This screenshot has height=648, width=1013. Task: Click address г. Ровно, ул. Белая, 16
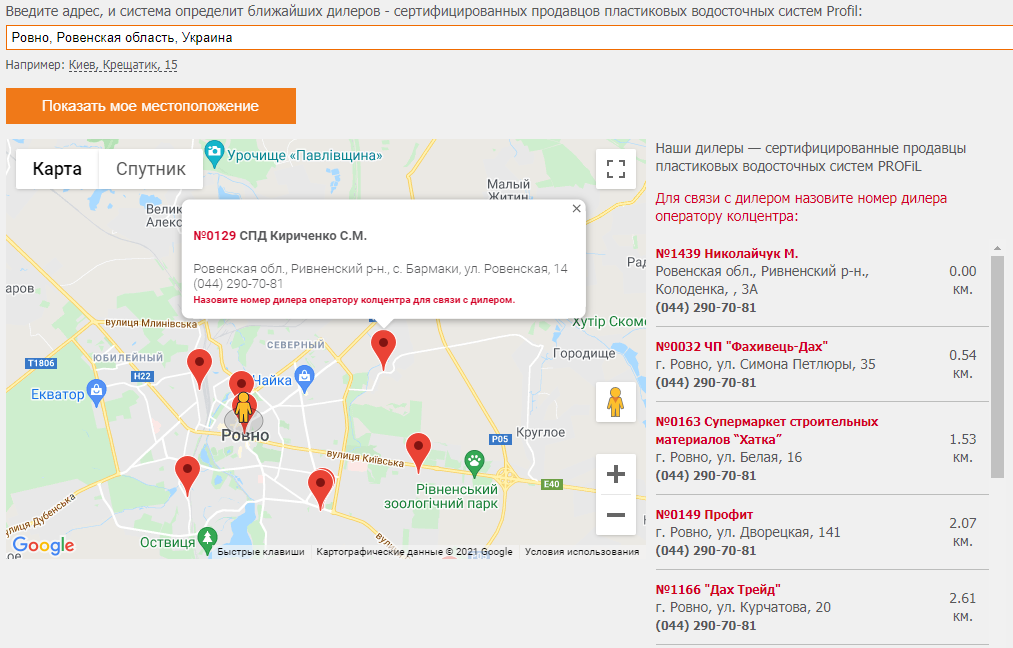[x=729, y=457]
